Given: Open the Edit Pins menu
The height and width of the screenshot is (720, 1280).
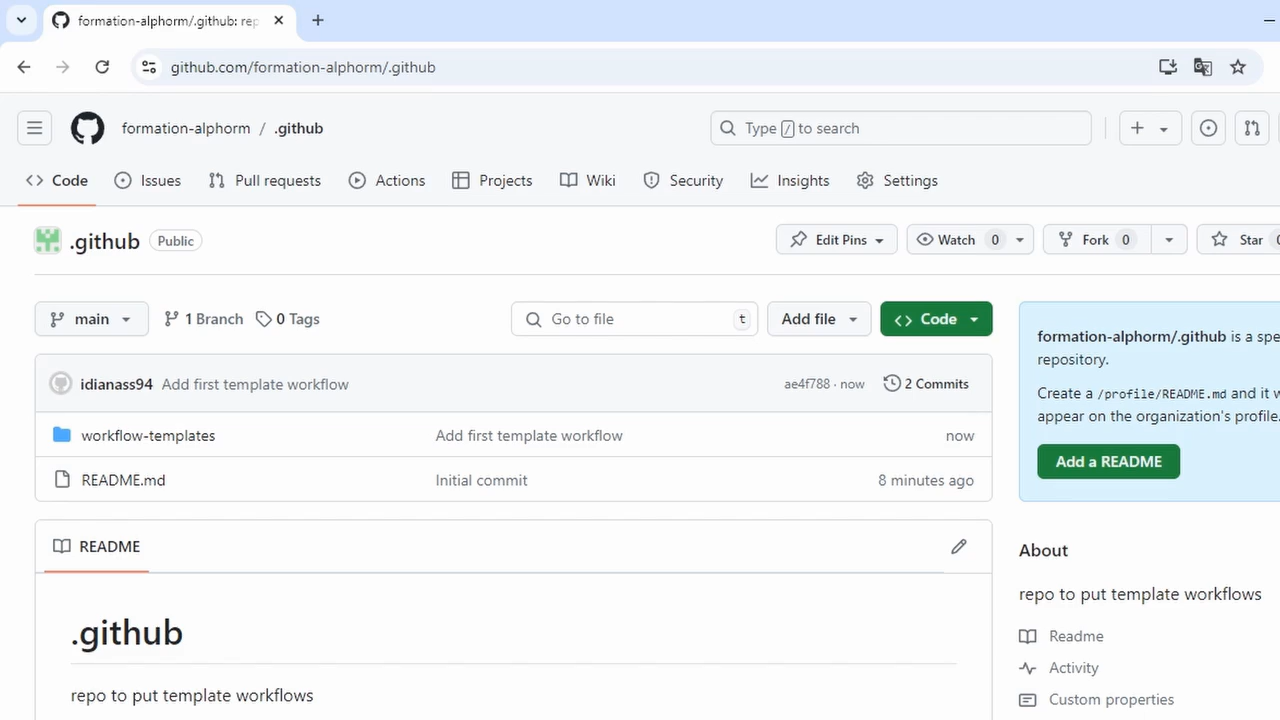Looking at the screenshot, I should click(x=836, y=239).
